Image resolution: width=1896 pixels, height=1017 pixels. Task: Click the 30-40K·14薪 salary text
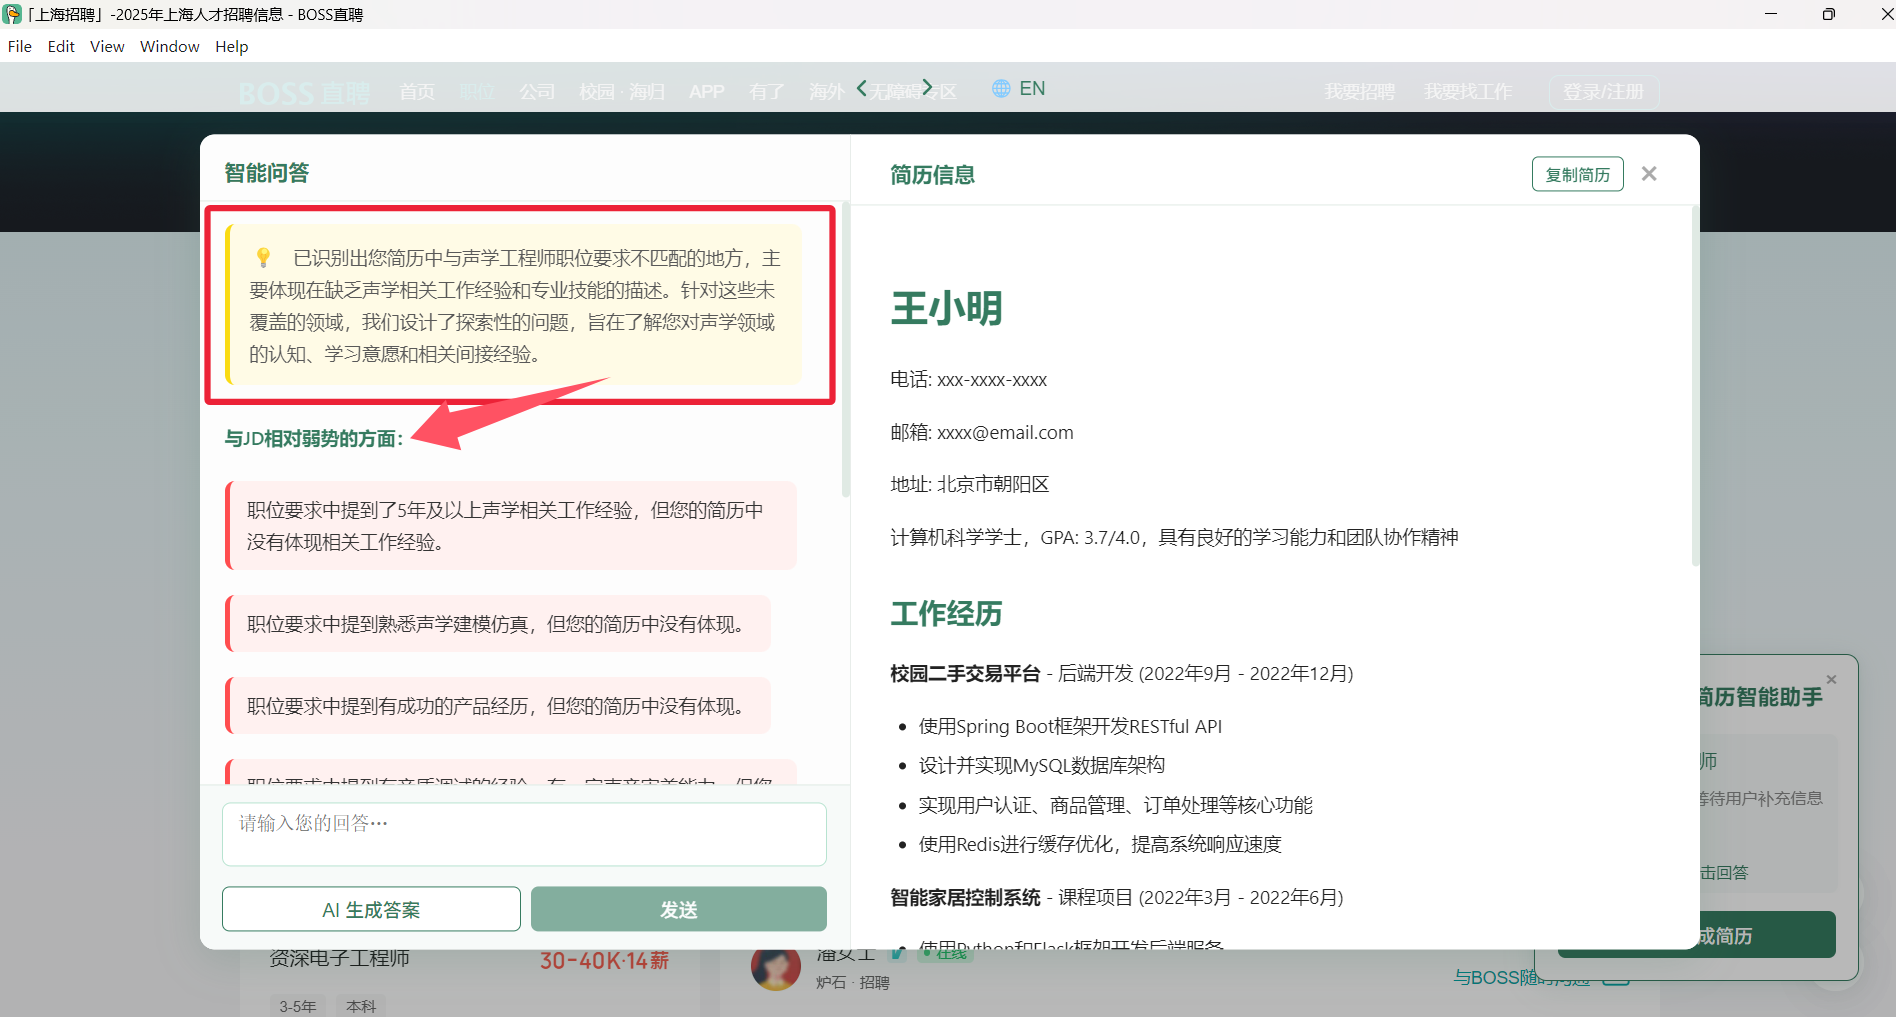(604, 961)
